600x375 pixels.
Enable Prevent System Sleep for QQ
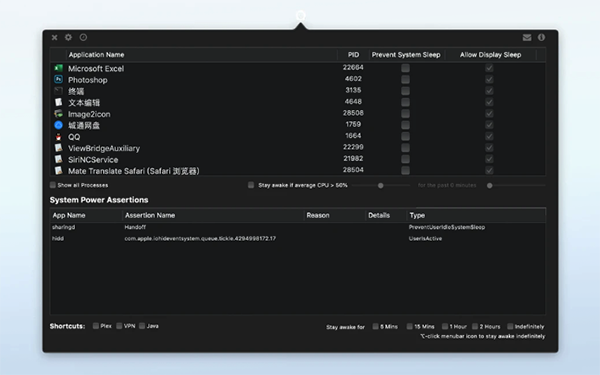(405, 136)
